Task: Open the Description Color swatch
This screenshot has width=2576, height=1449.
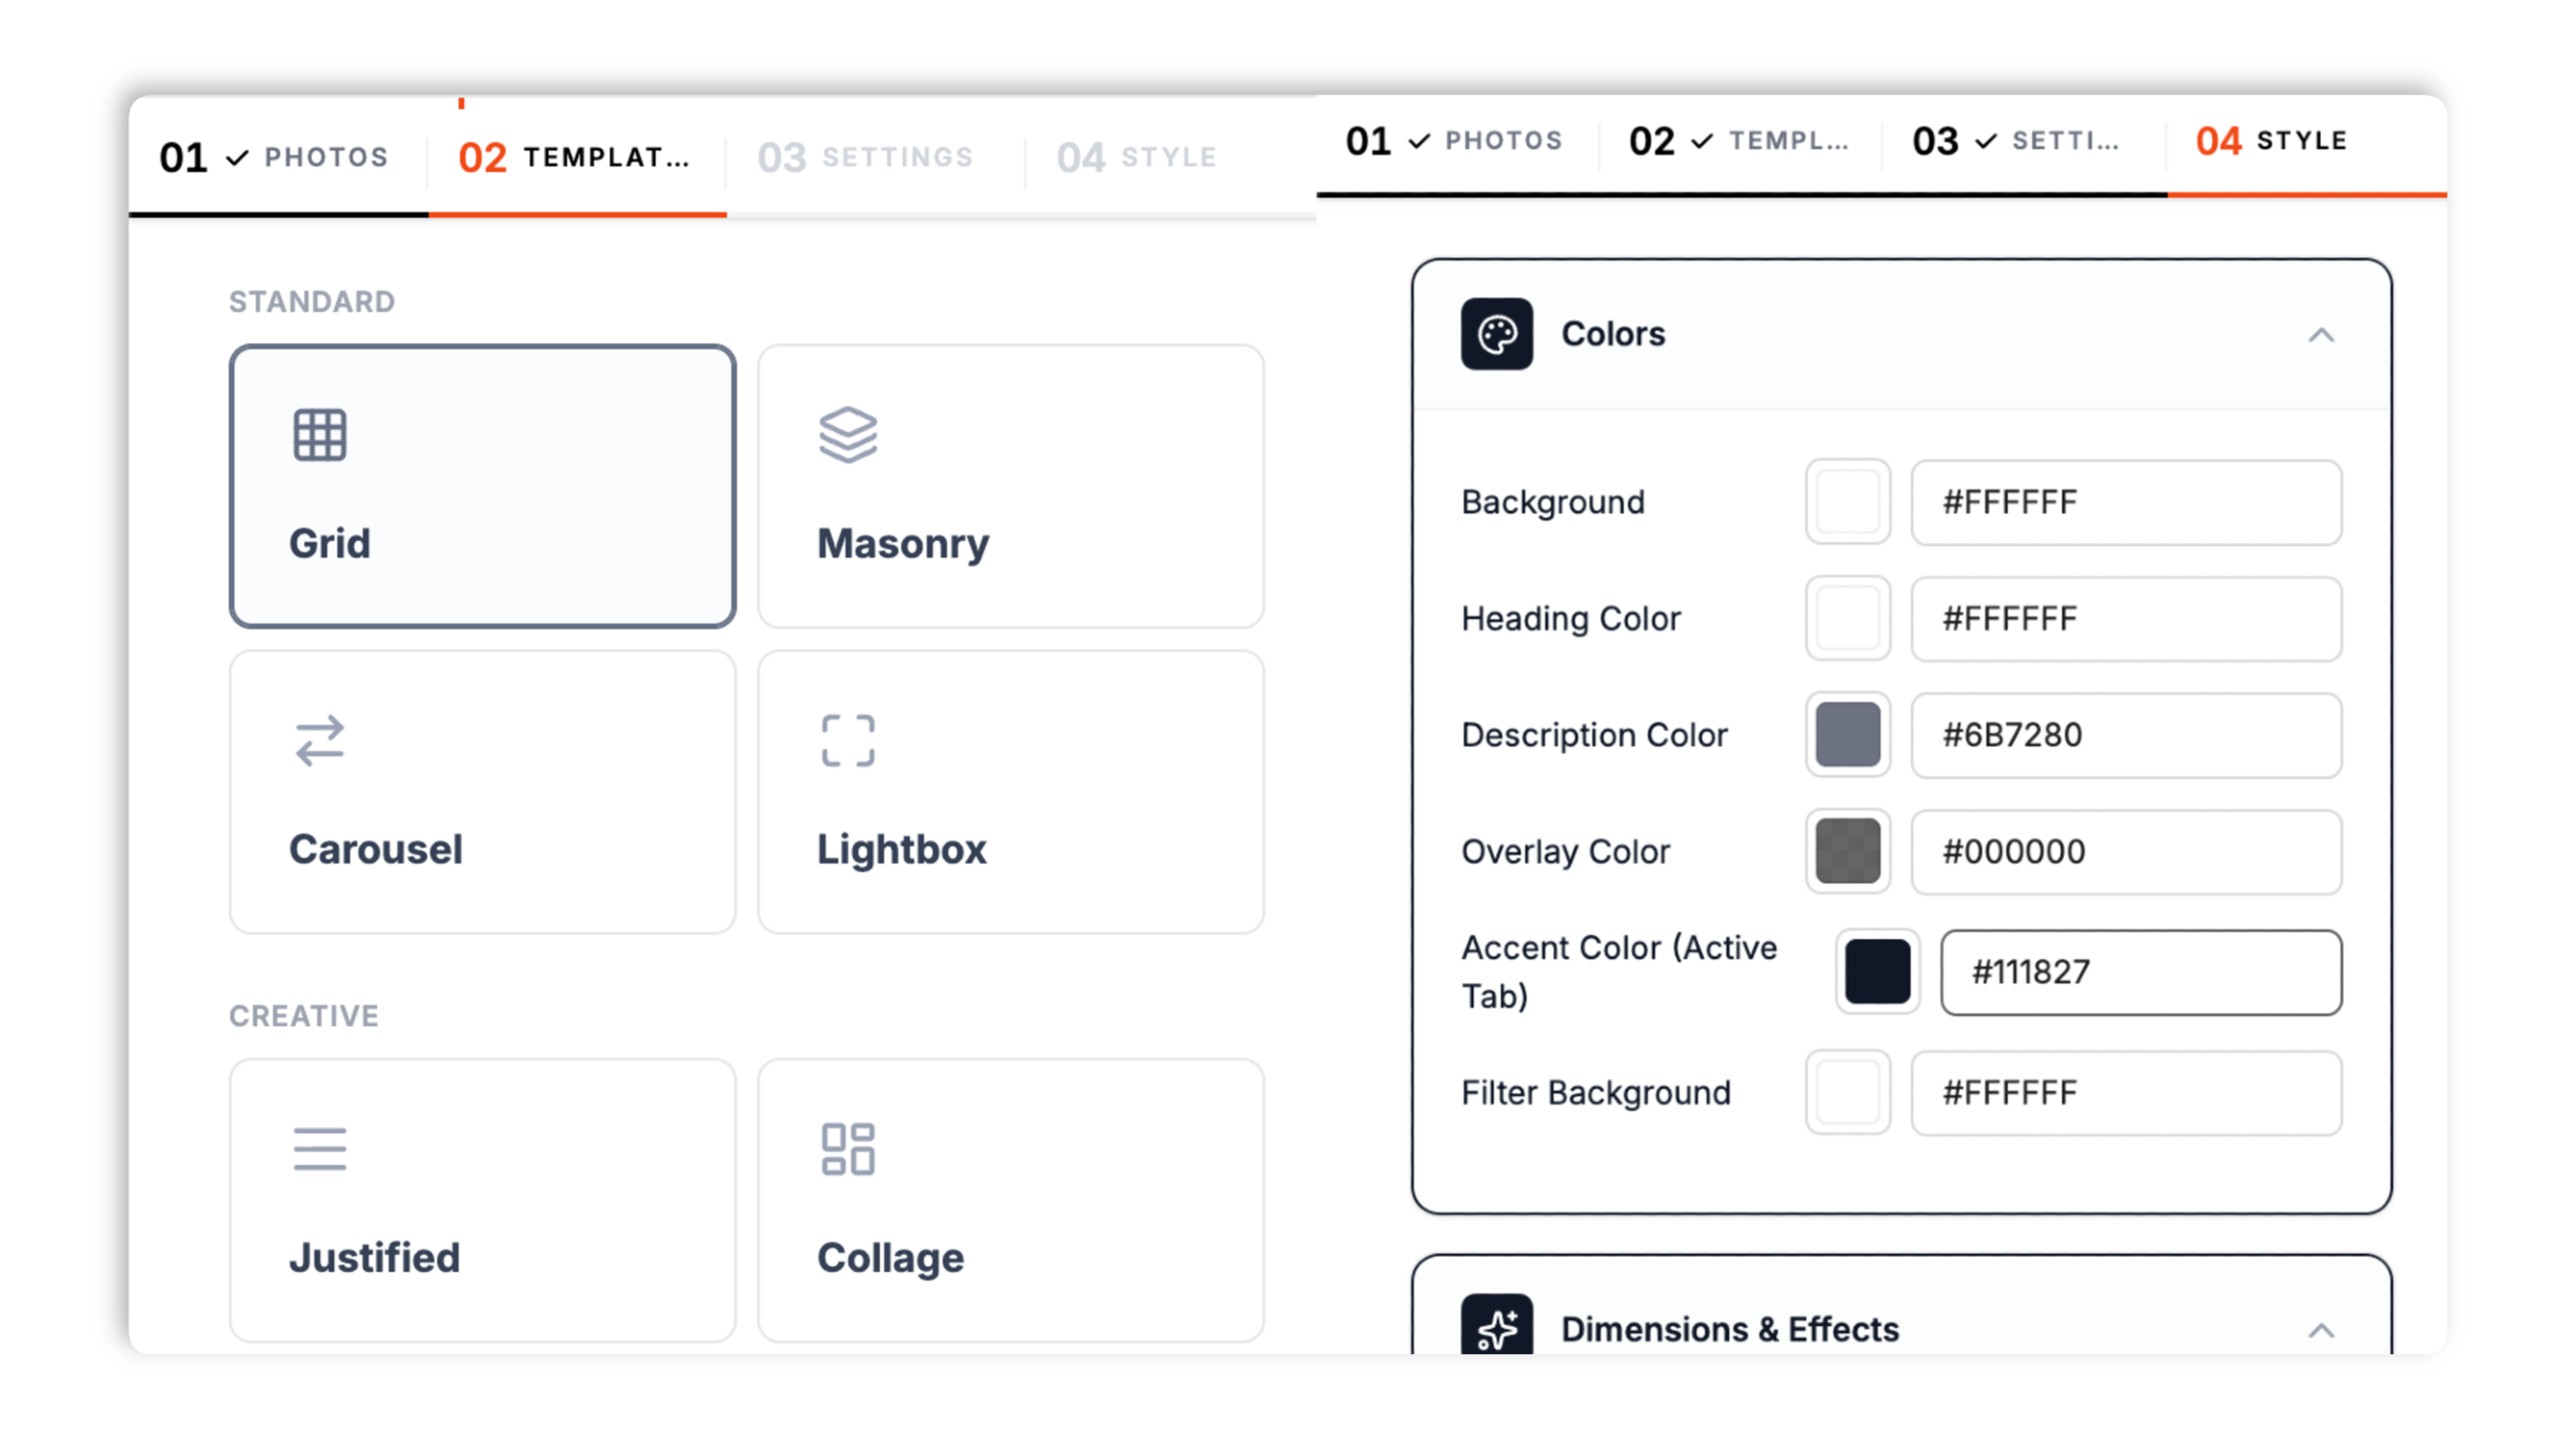Action: point(1848,735)
